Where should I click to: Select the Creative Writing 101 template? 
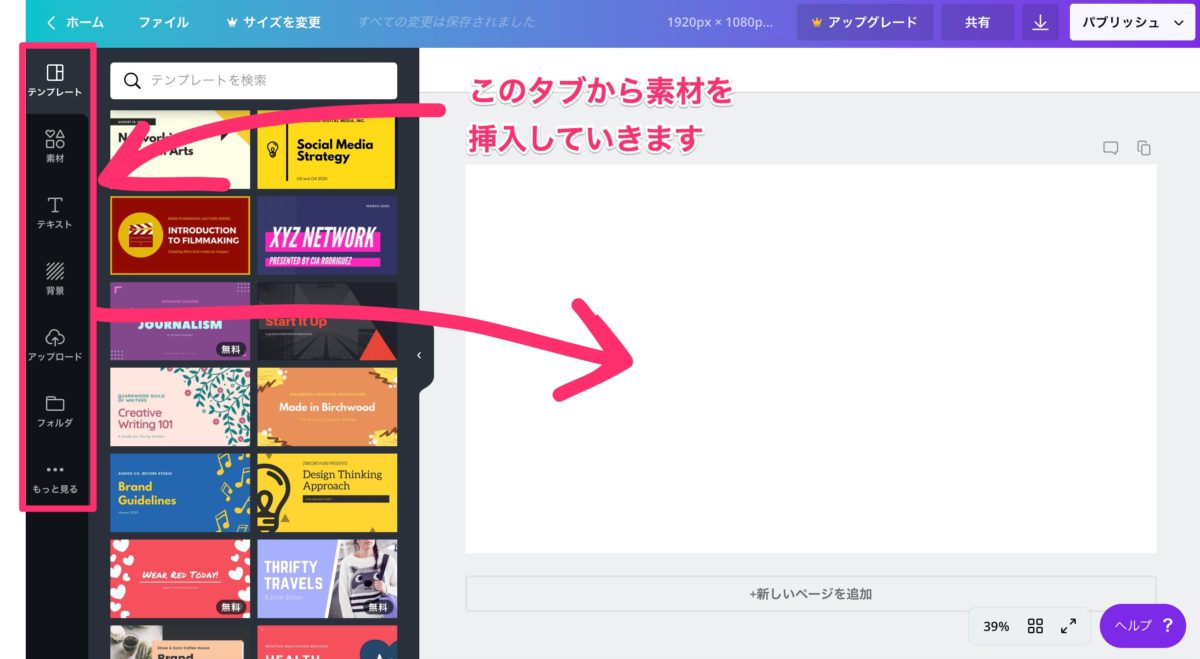tap(180, 407)
